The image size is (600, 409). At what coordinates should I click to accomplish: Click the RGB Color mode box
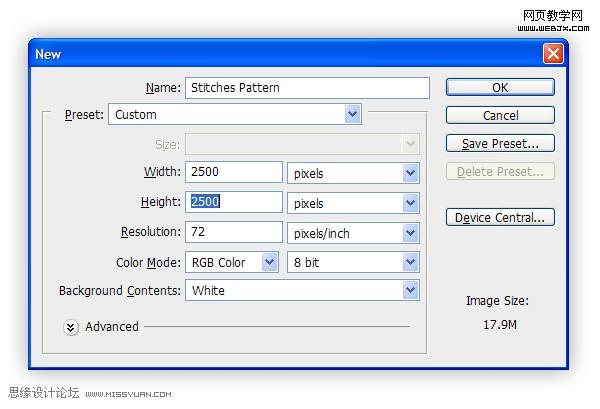(232, 262)
